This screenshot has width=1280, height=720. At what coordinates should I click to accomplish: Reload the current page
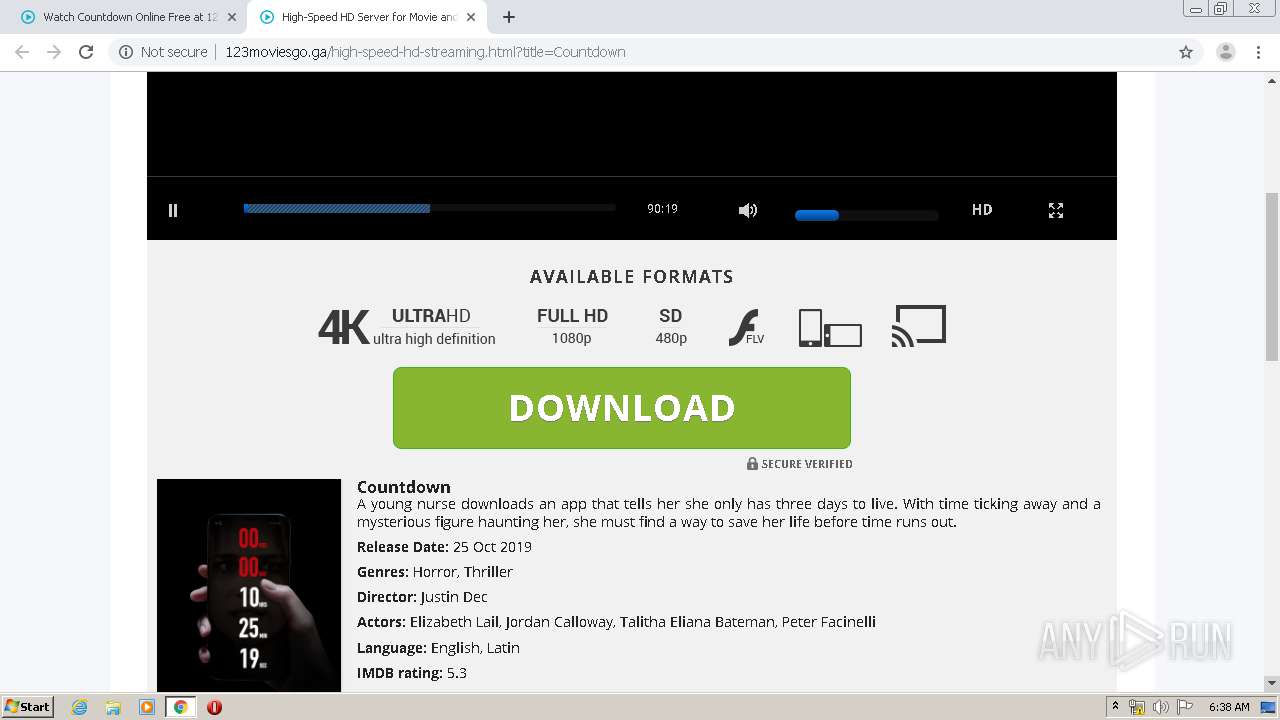pyautogui.click(x=86, y=52)
